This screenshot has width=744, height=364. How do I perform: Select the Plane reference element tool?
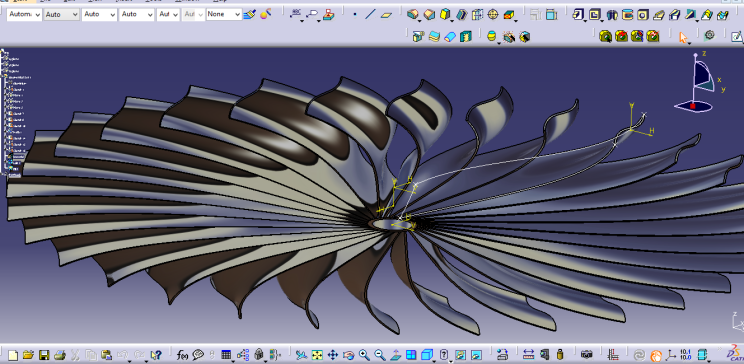(x=387, y=15)
